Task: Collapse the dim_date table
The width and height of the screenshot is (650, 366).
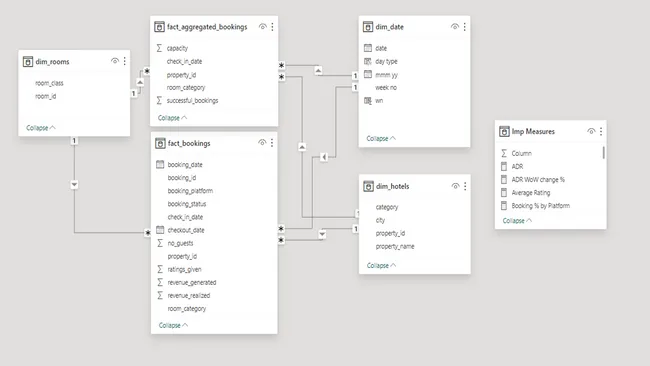Action: click(x=381, y=138)
